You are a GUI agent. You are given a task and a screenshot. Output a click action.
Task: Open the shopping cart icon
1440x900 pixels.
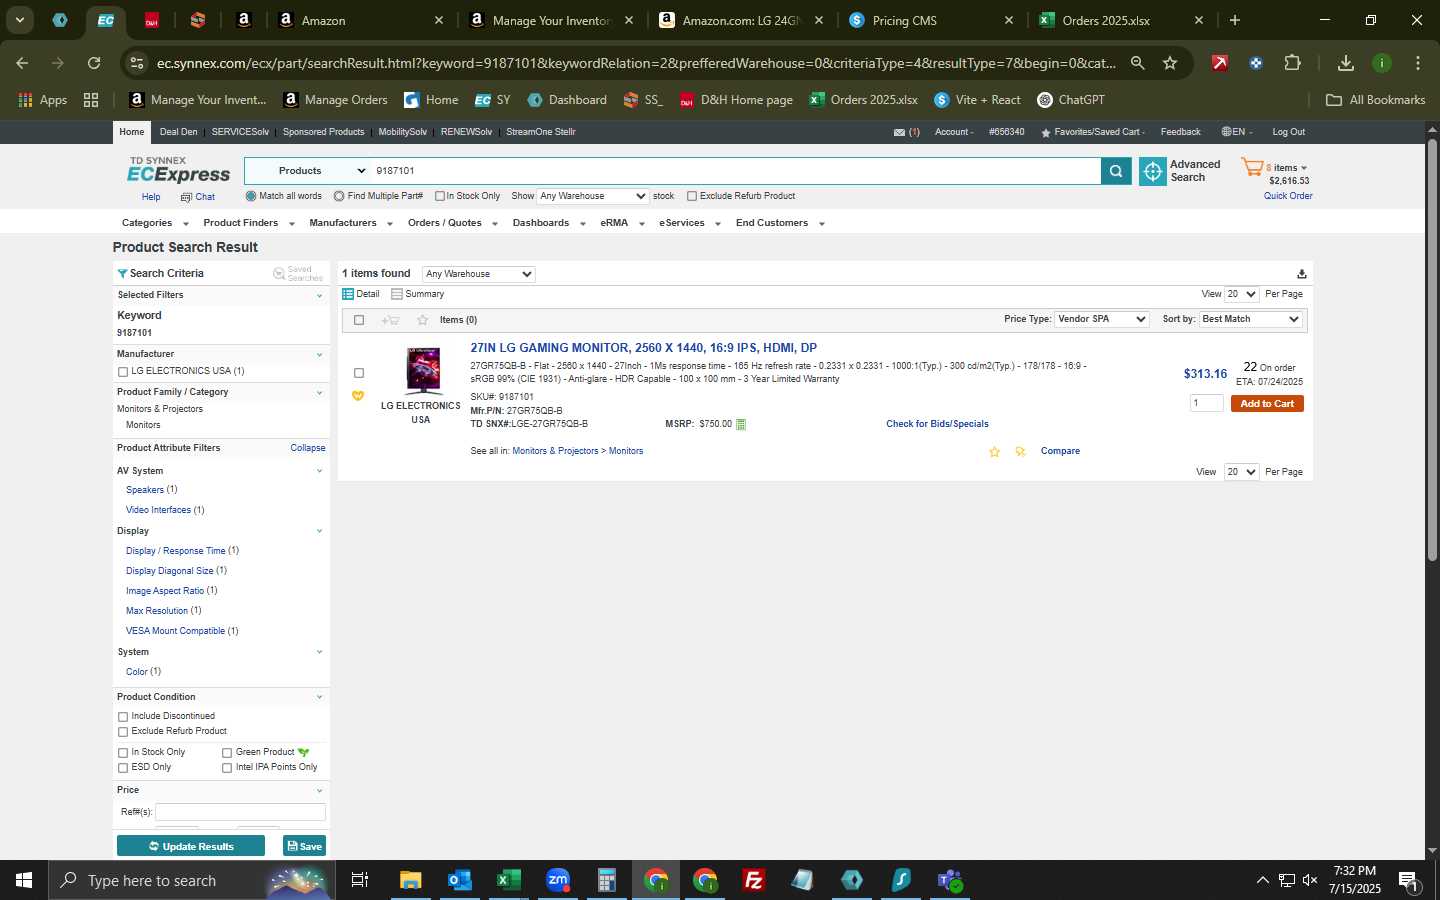[1252, 167]
